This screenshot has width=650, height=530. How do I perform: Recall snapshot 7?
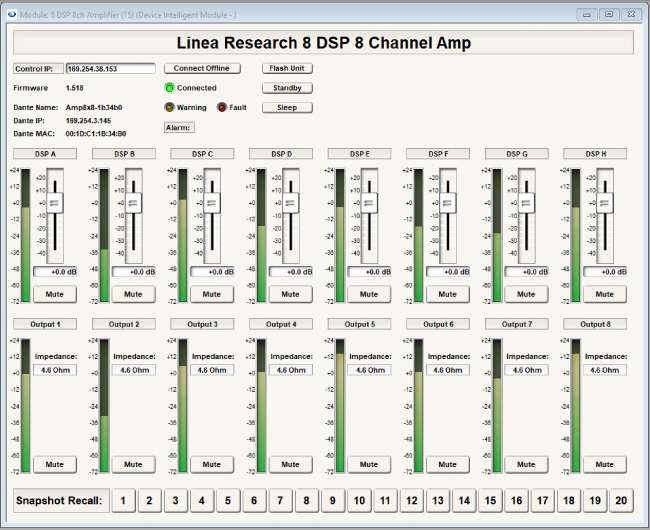(x=280, y=501)
